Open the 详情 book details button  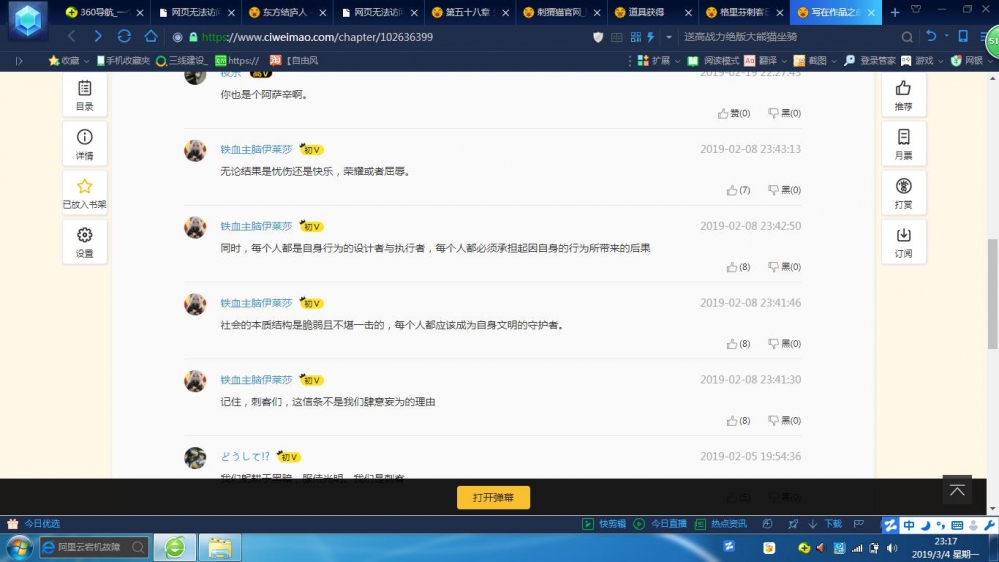pos(85,144)
